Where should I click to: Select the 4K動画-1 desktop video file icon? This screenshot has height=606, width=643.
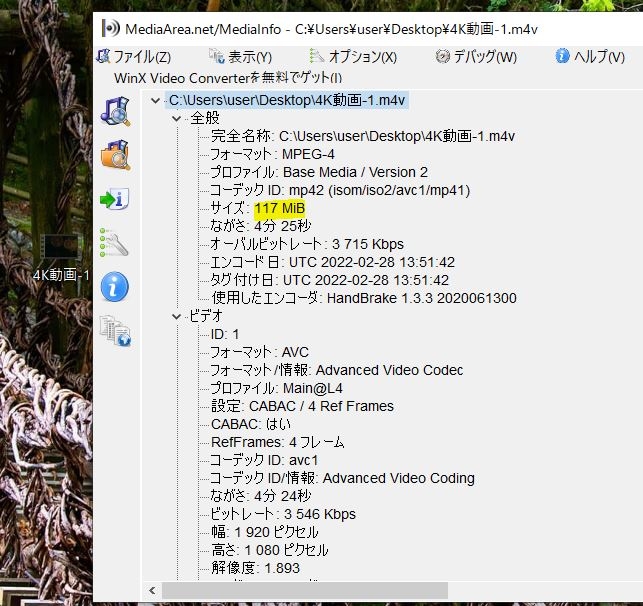click(61, 257)
